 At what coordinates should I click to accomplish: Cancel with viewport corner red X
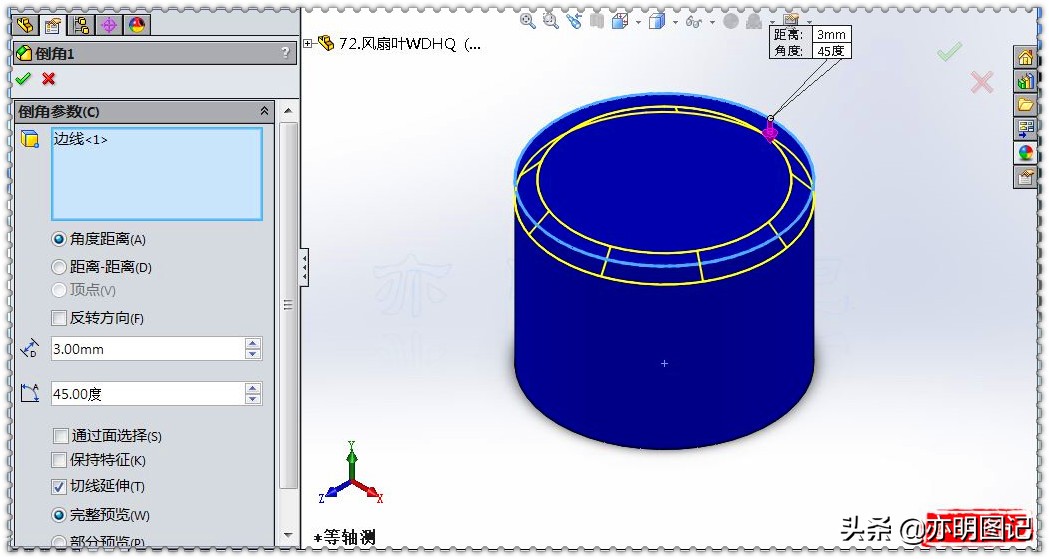pos(981,82)
